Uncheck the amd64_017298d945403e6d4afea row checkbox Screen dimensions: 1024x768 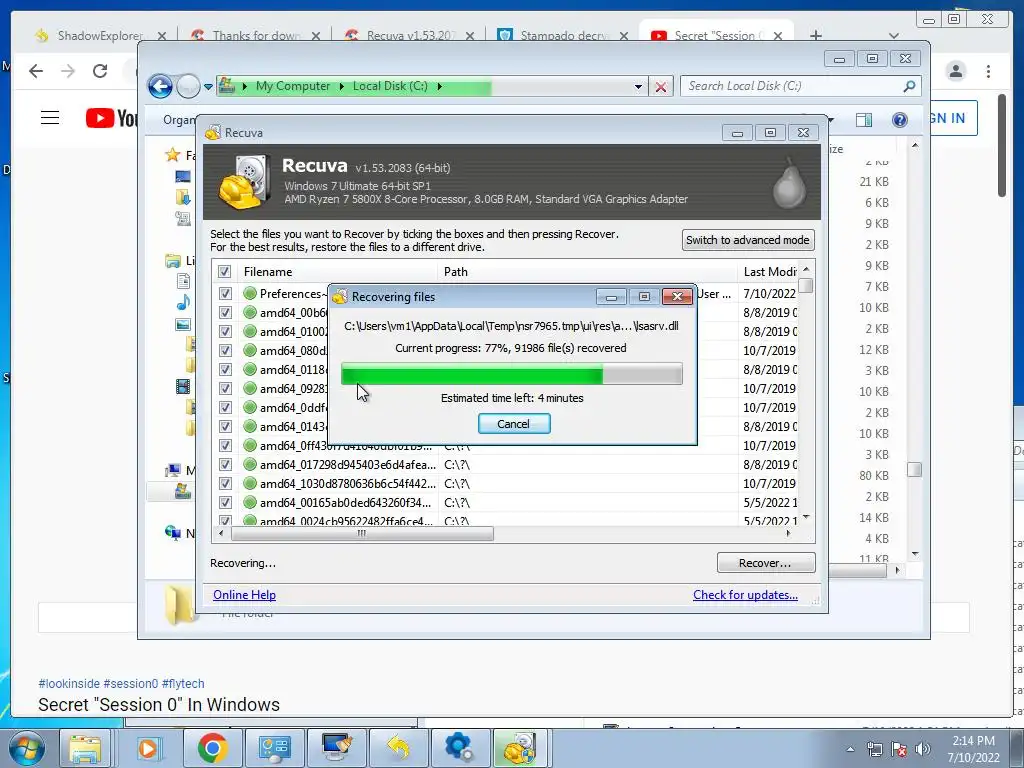point(225,464)
